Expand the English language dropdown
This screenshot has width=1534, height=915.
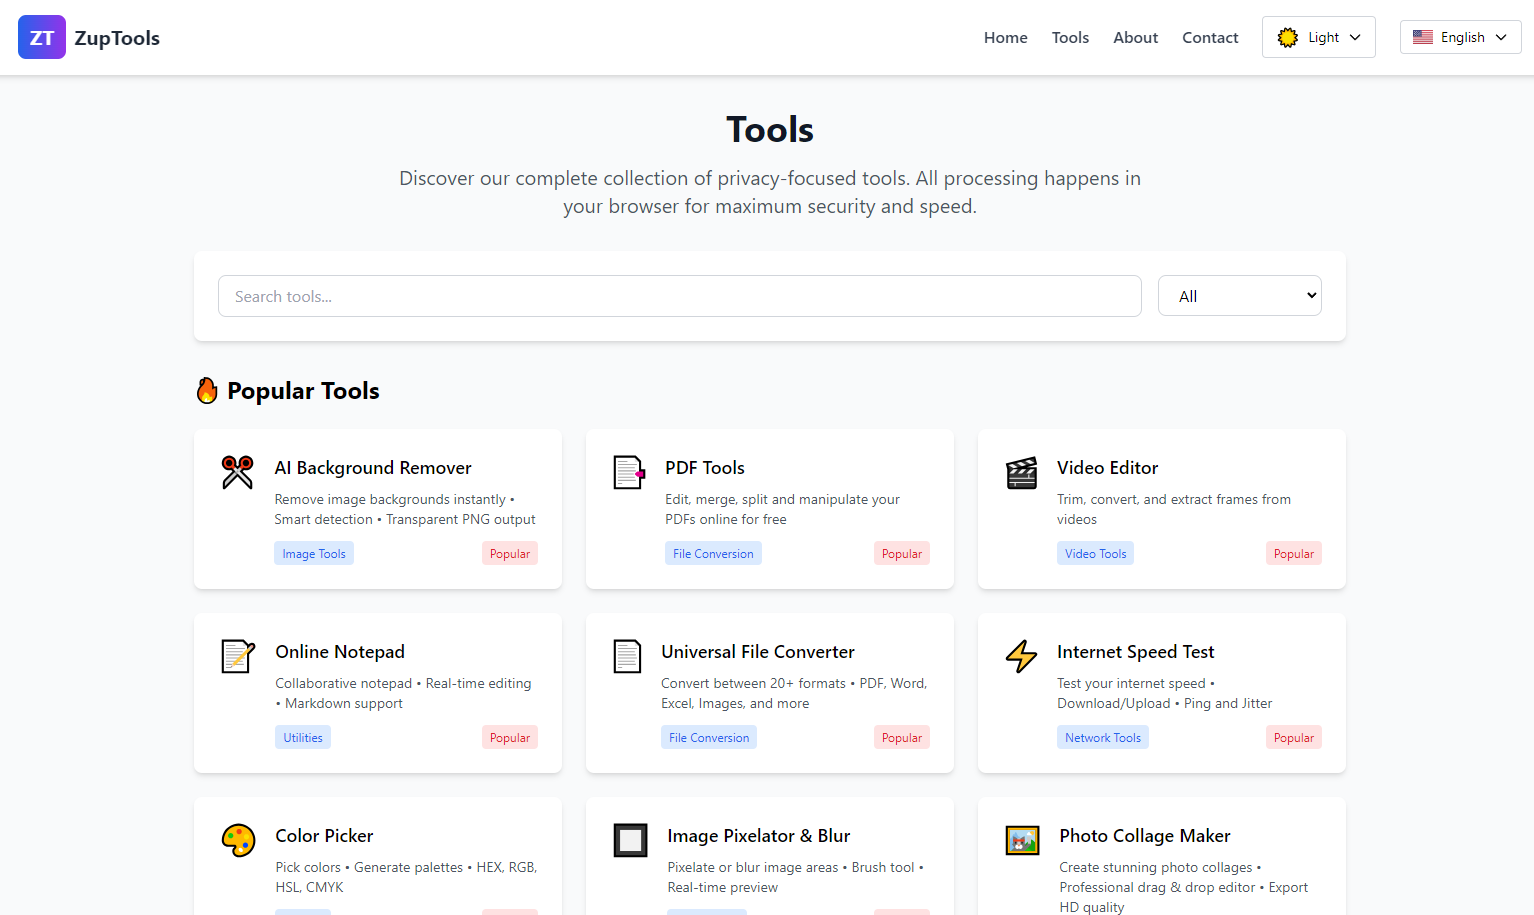click(1460, 36)
